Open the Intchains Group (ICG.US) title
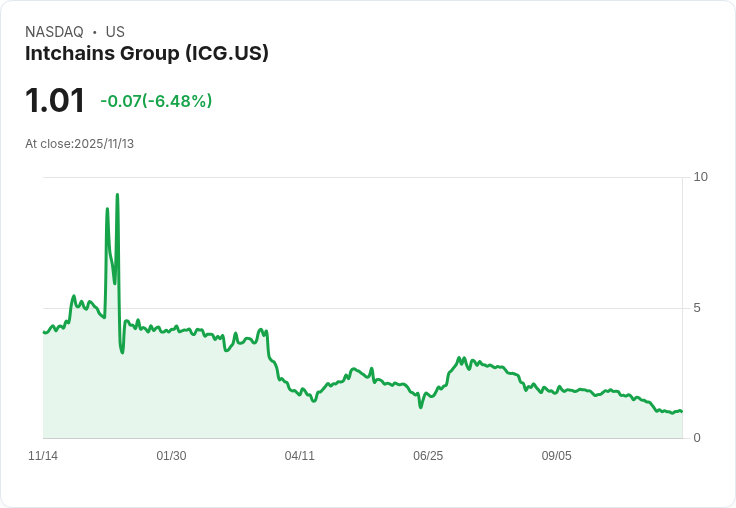Screen dimensions: 736x508 coord(147,54)
